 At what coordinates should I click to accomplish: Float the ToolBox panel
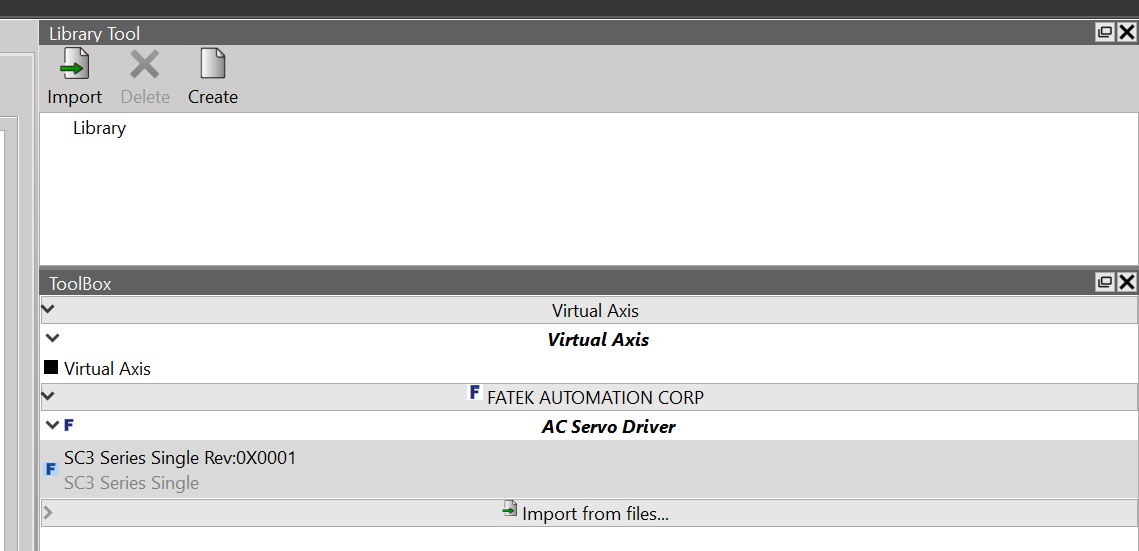tap(1105, 283)
